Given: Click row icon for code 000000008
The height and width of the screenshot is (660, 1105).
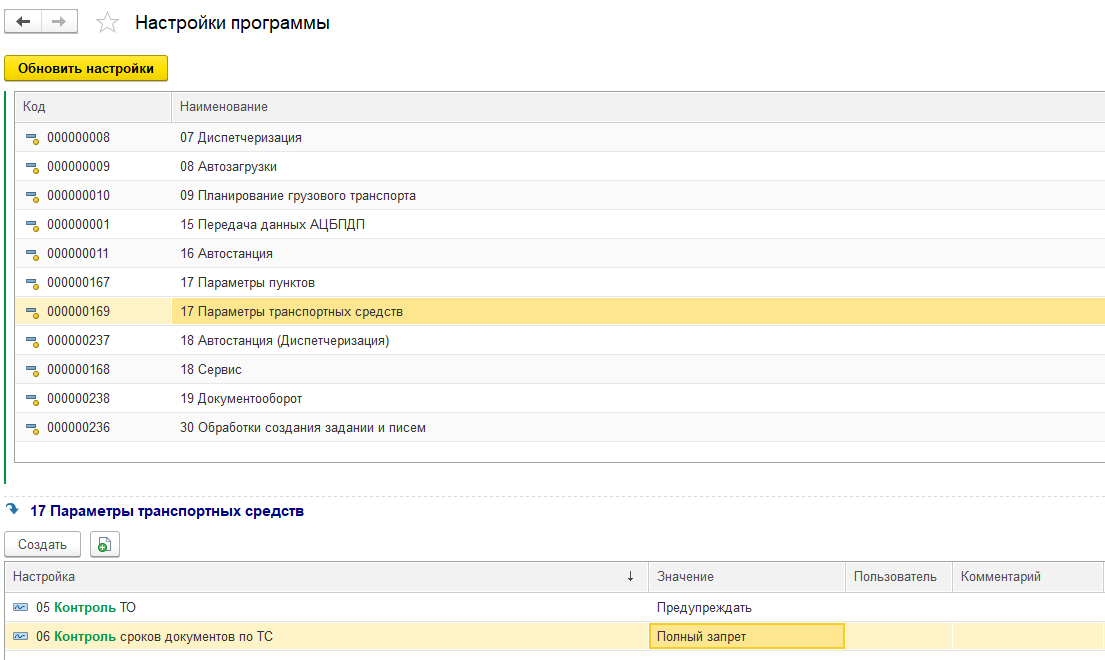Looking at the screenshot, I should tap(31, 138).
